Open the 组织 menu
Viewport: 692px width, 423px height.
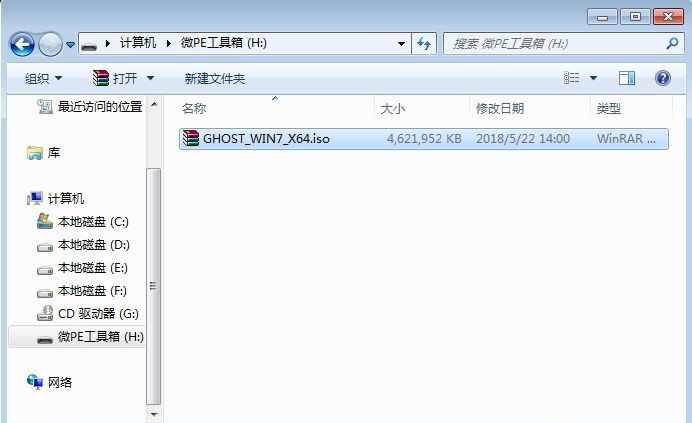click(43, 79)
